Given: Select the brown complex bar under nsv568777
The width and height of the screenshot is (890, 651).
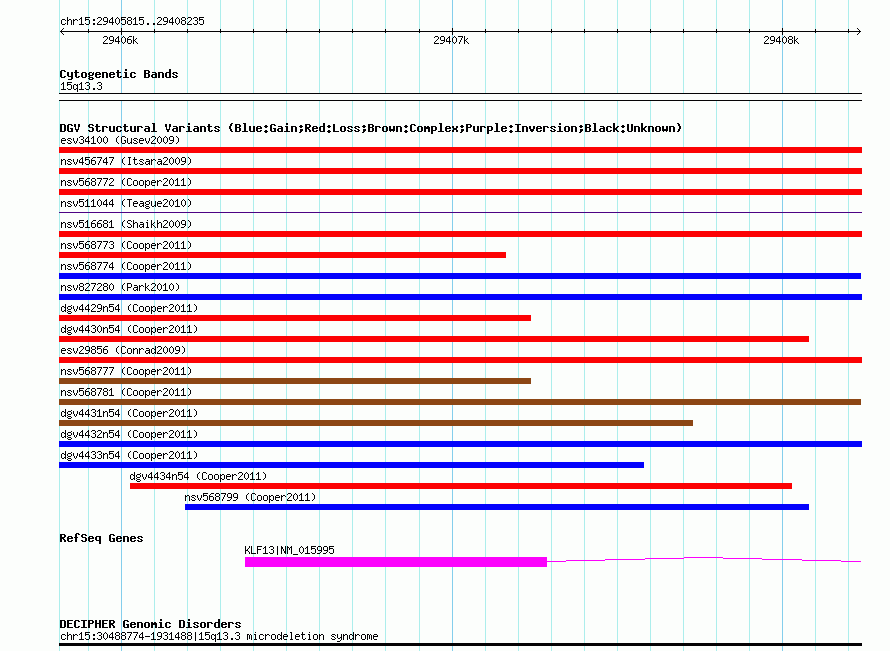Looking at the screenshot, I should pyautogui.click(x=295, y=381).
